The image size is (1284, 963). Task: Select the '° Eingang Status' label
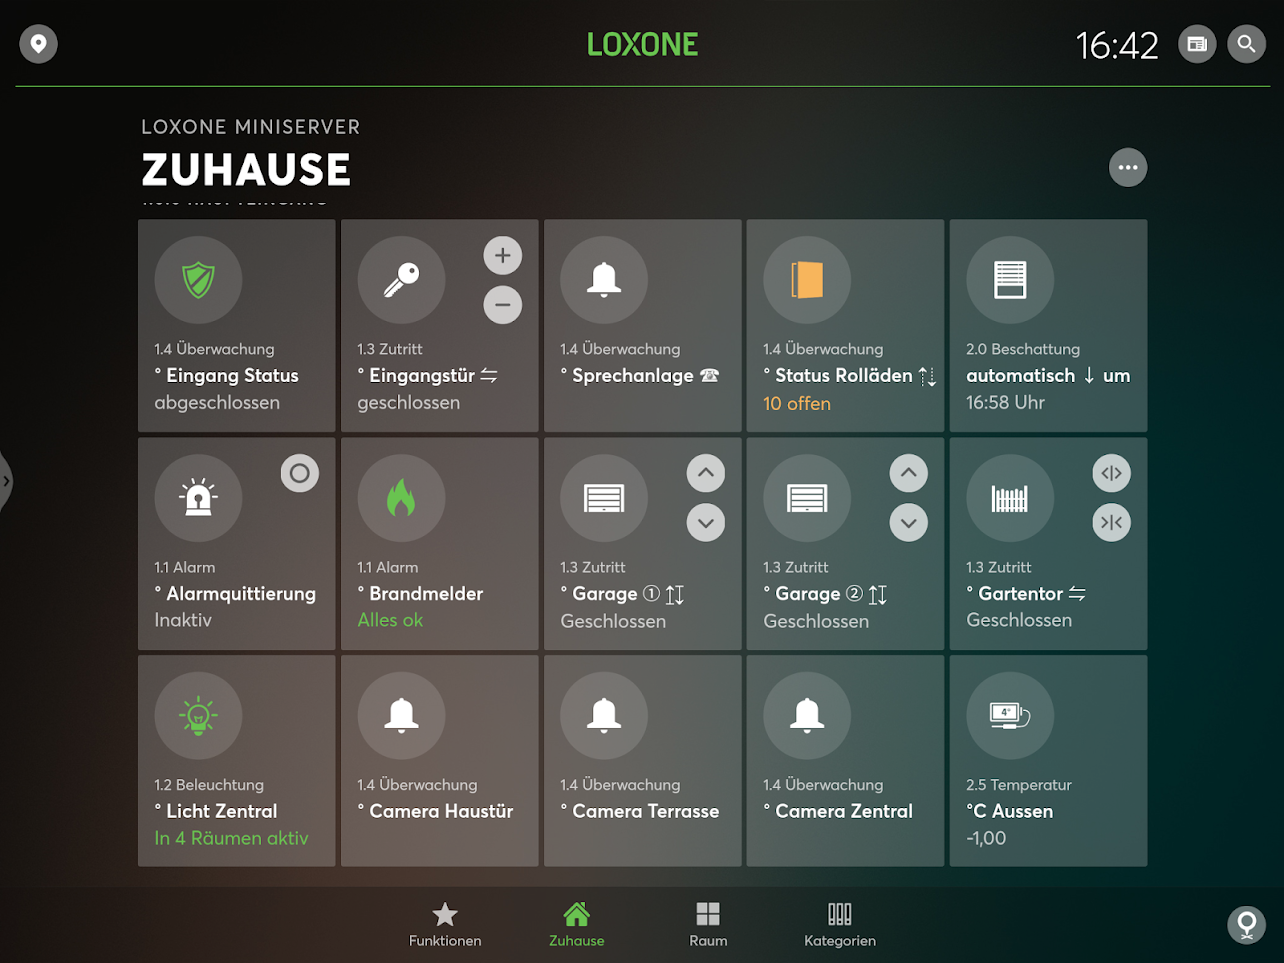pyautogui.click(x=227, y=376)
